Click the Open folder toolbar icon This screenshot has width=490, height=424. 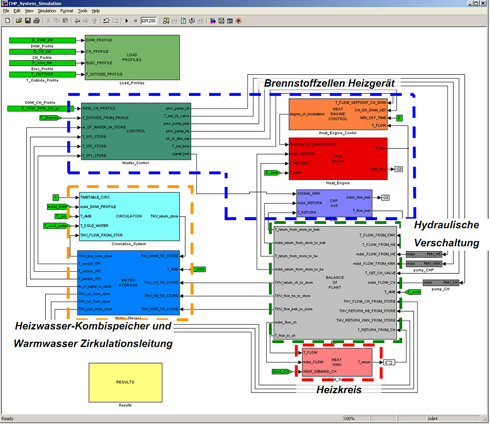pyautogui.click(x=19, y=21)
